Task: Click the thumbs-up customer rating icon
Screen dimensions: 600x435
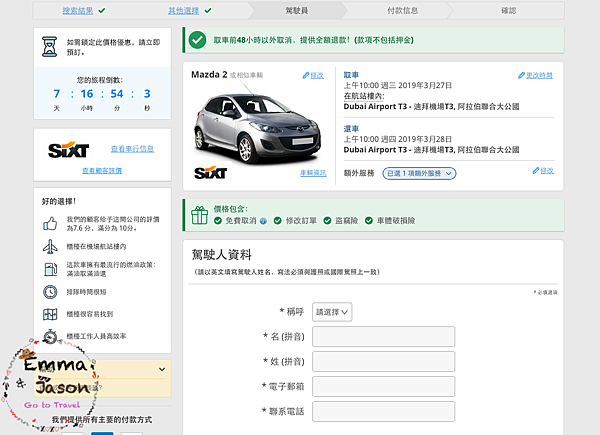Action: (49, 224)
